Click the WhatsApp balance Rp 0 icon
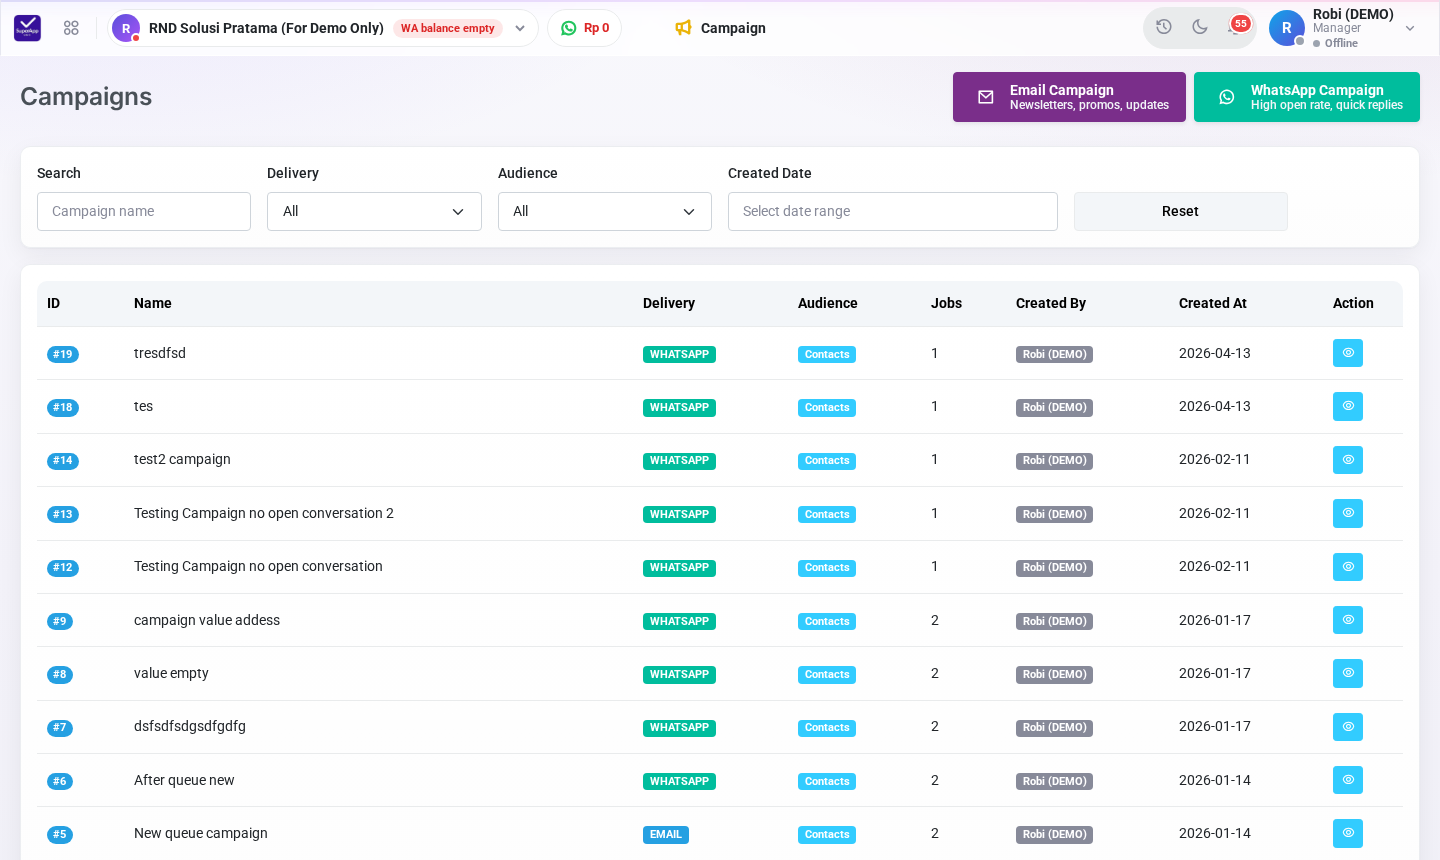1440x860 pixels. coord(569,28)
